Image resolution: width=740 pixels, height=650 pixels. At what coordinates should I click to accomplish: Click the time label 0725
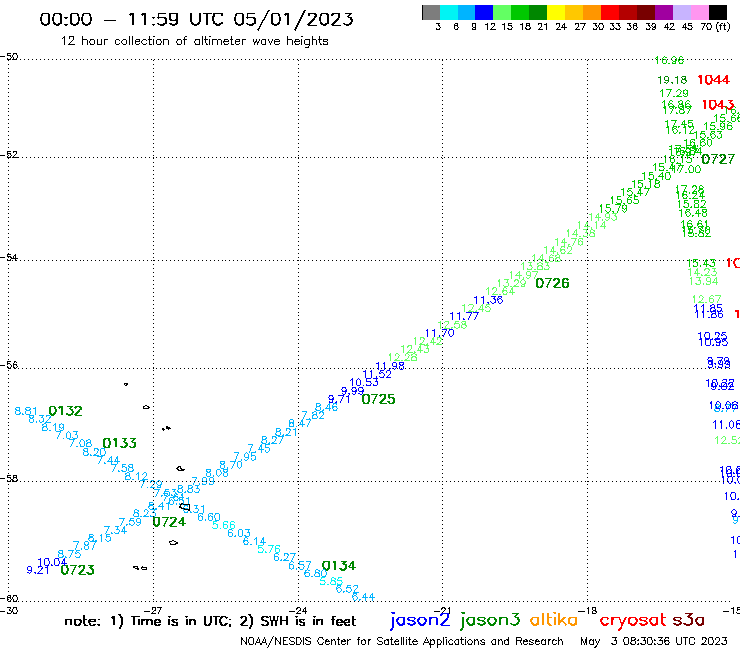pos(378,399)
